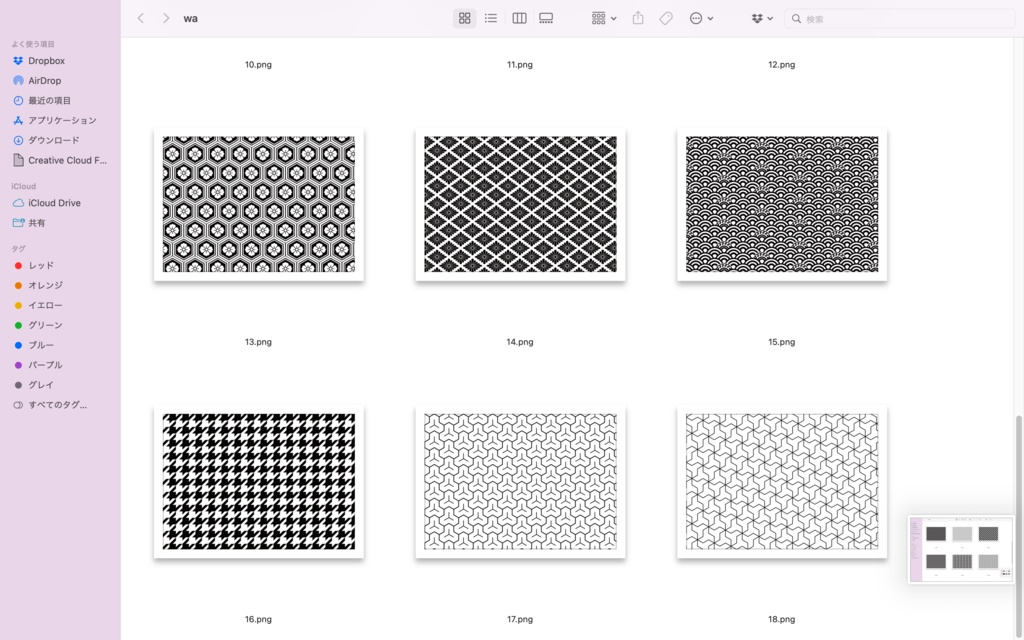
Task: Switch to list view
Action: click(x=491, y=18)
